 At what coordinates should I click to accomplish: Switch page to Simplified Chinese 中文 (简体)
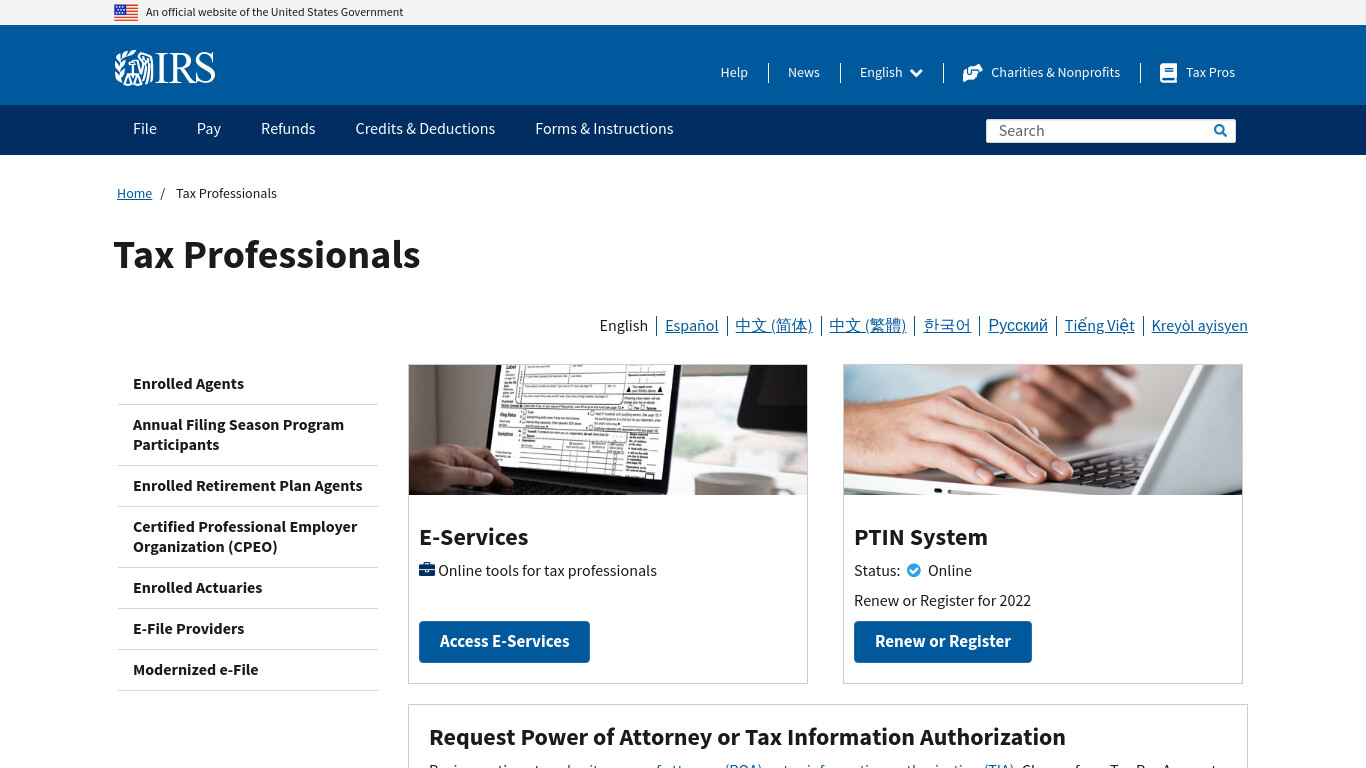coord(774,326)
